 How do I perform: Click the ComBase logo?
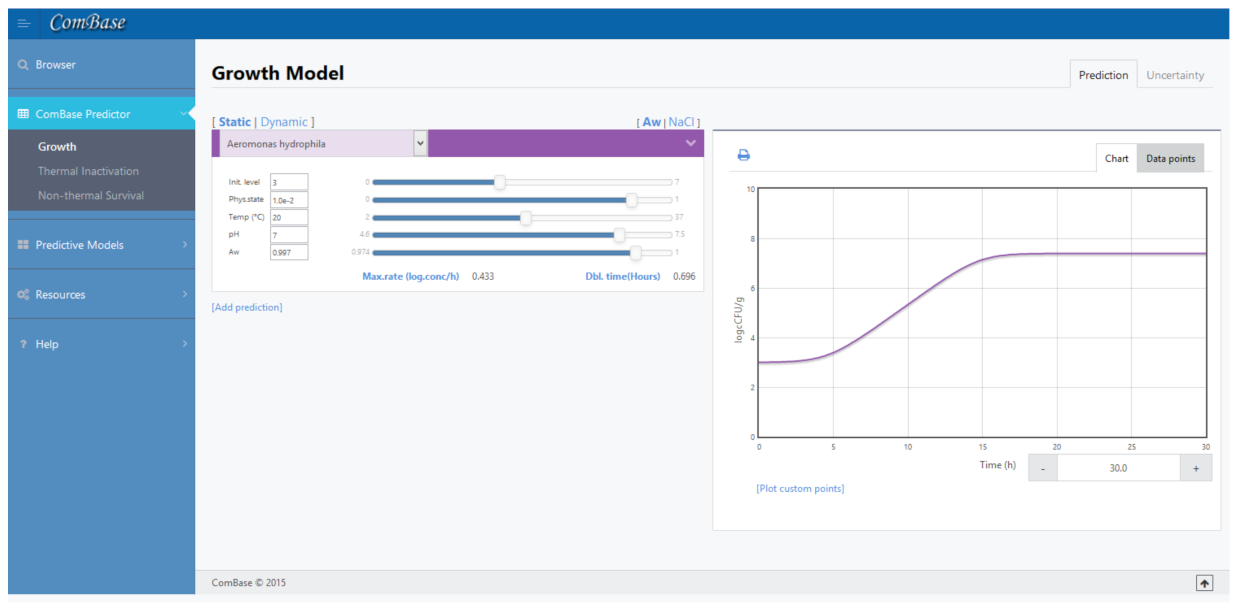(x=87, y=23)
